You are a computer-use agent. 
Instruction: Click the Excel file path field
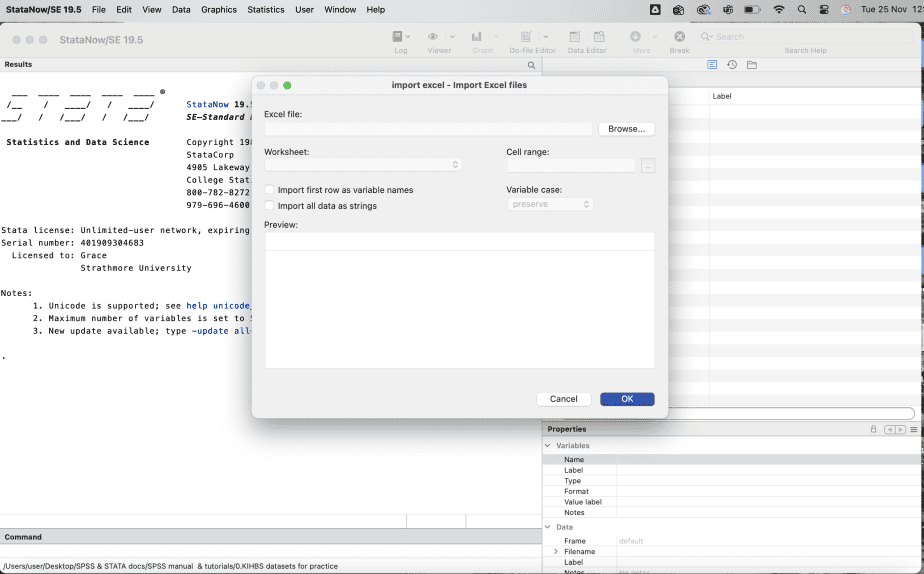(428, 129)
